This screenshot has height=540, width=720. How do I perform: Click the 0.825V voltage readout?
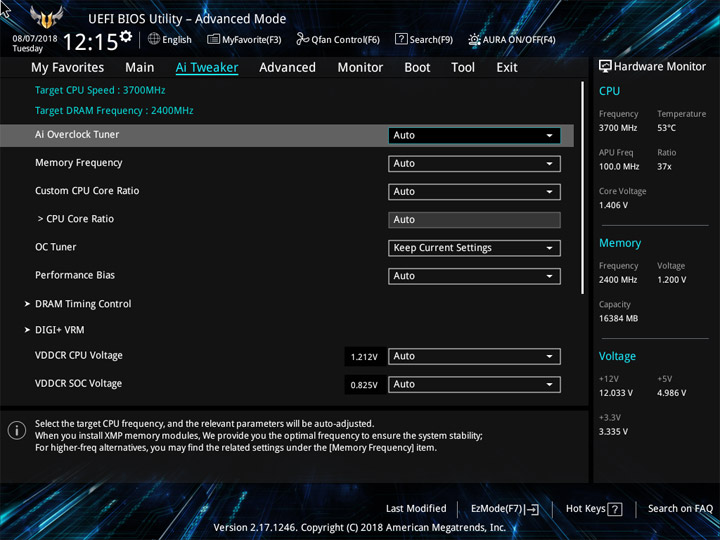point(365,385)
